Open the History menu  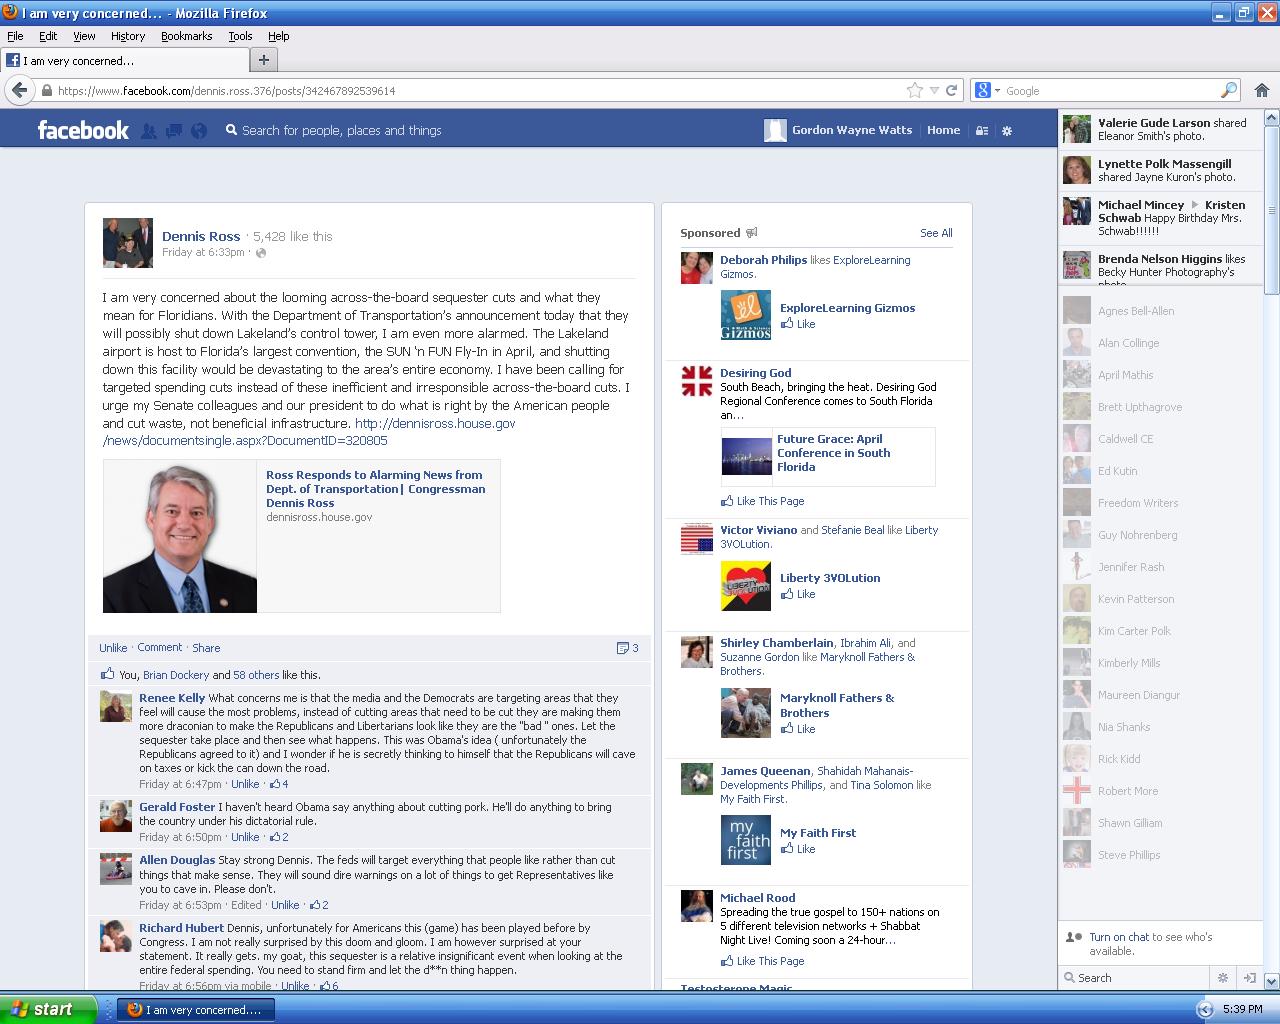(128, 36)
